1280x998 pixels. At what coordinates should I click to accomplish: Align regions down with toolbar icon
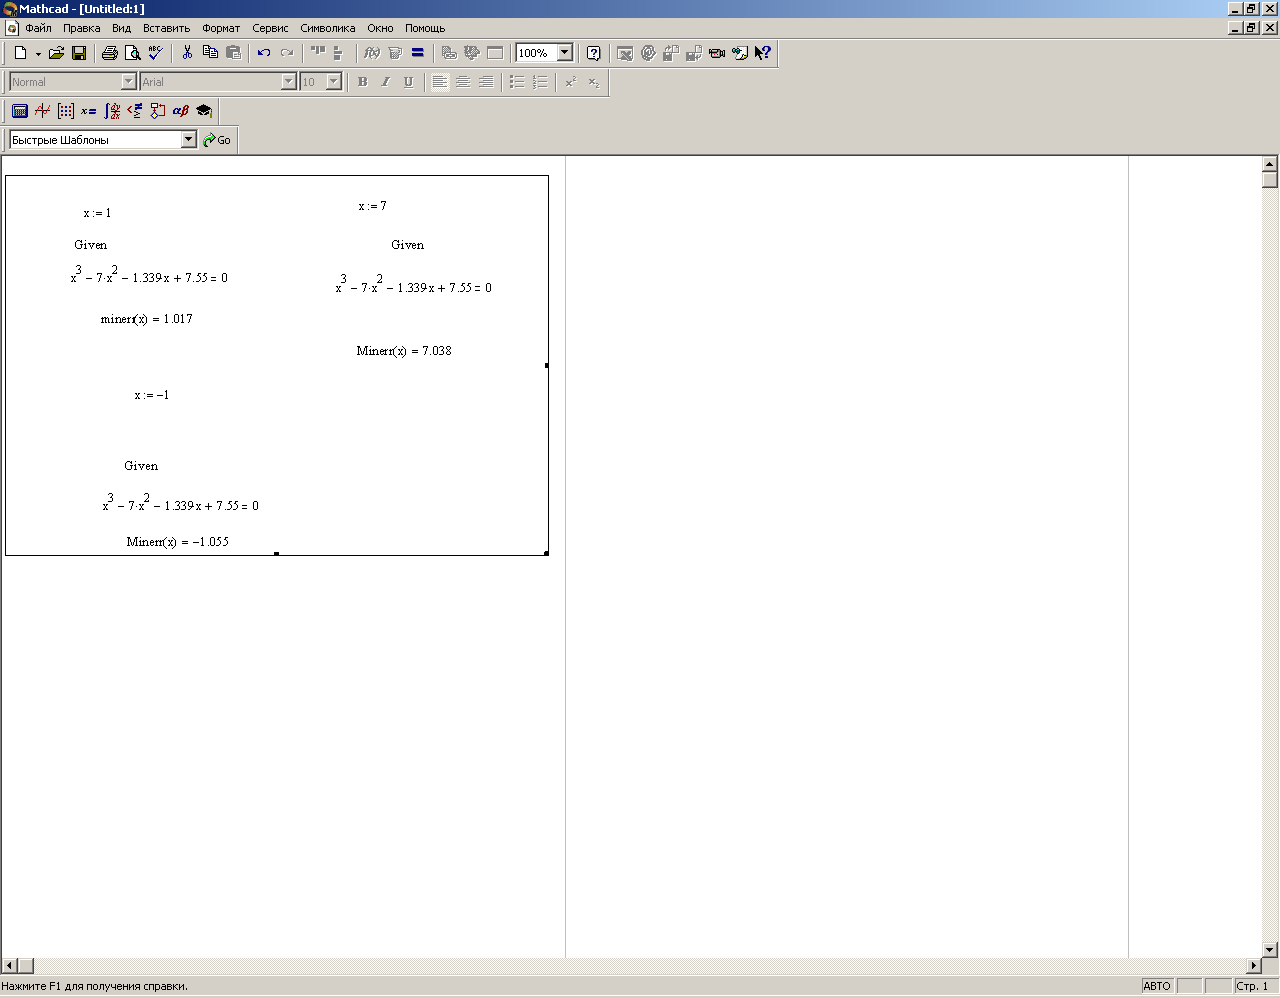click(x=340, y=53)
